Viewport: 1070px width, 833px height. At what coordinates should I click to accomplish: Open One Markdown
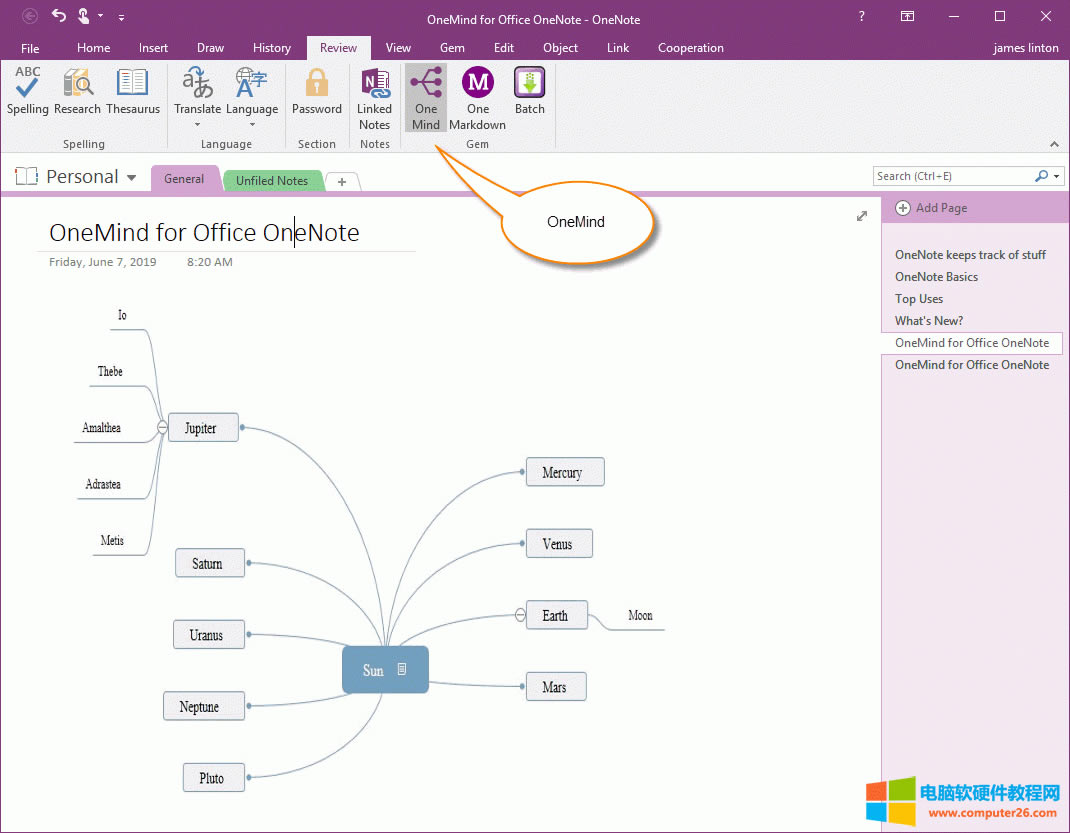click(477, 95)
